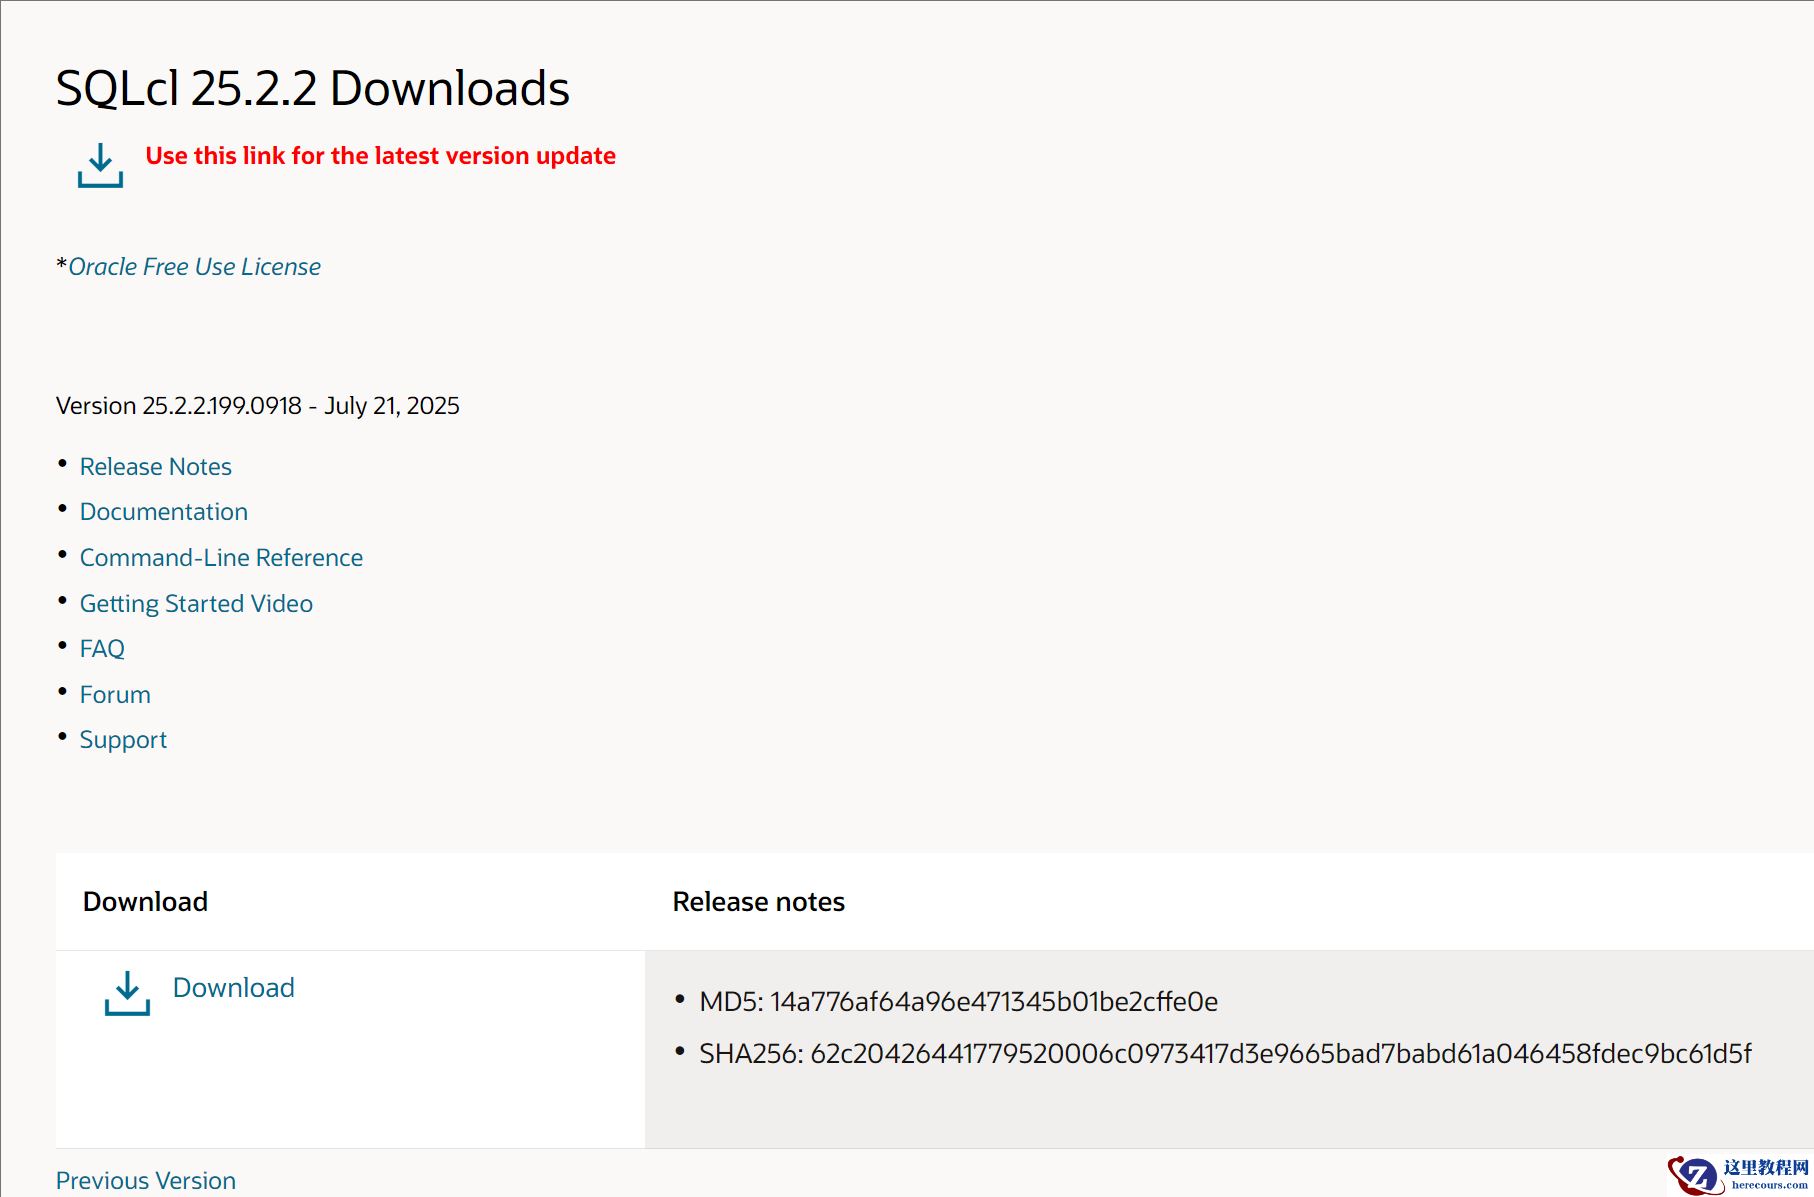Image resolution: width=1814 pixels, height=1197 pixels.
Task: Click the Release notes column header
Action: pos(758,902)
